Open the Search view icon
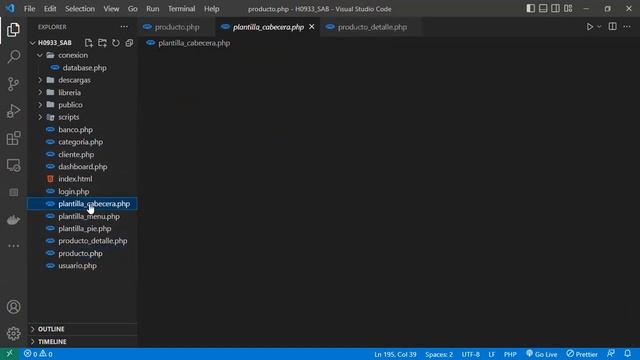Viewport: 640px width, 360px height. [x=13, y=57]
